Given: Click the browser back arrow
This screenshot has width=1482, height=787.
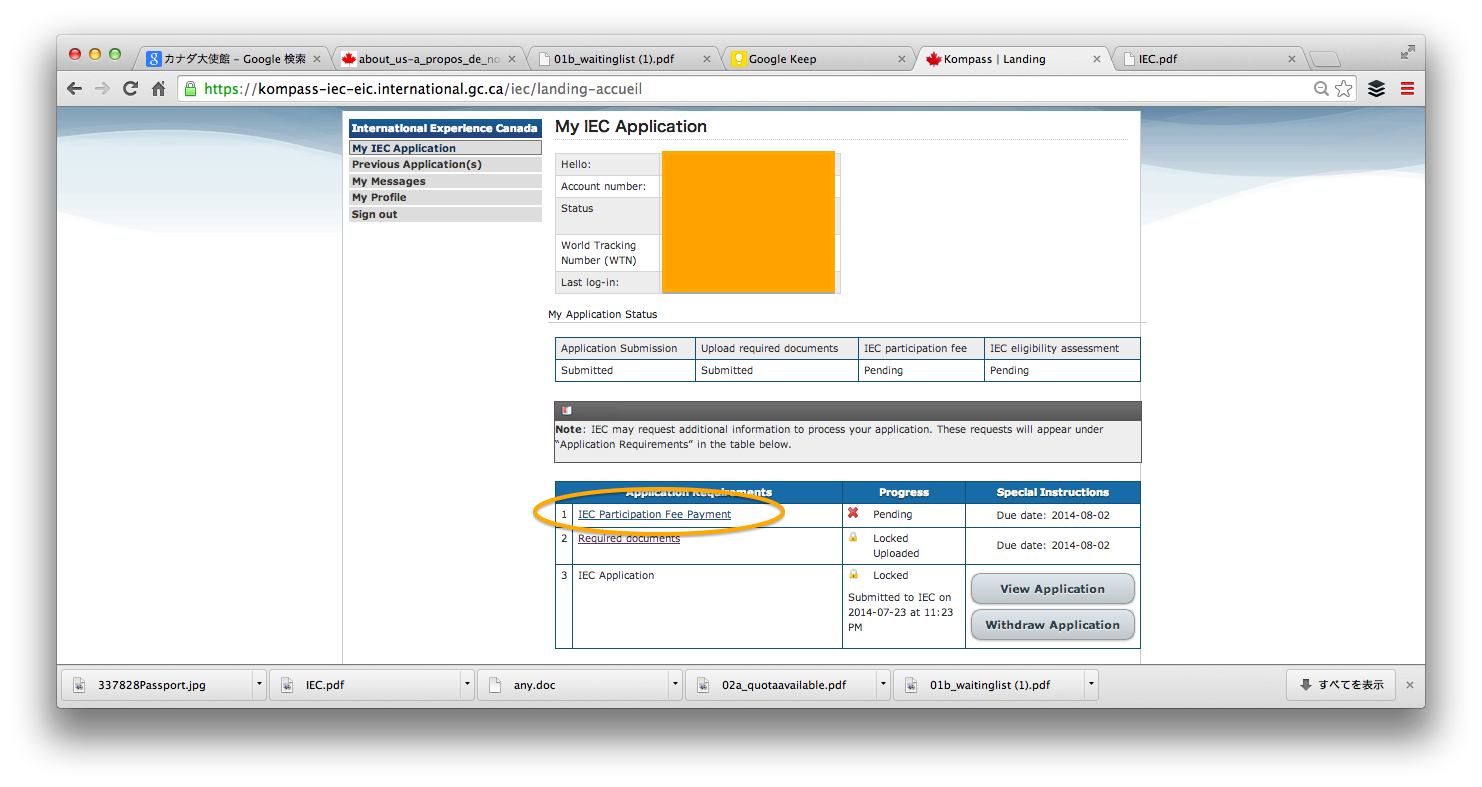Looking at the screenshot, I should coord(75,89).
